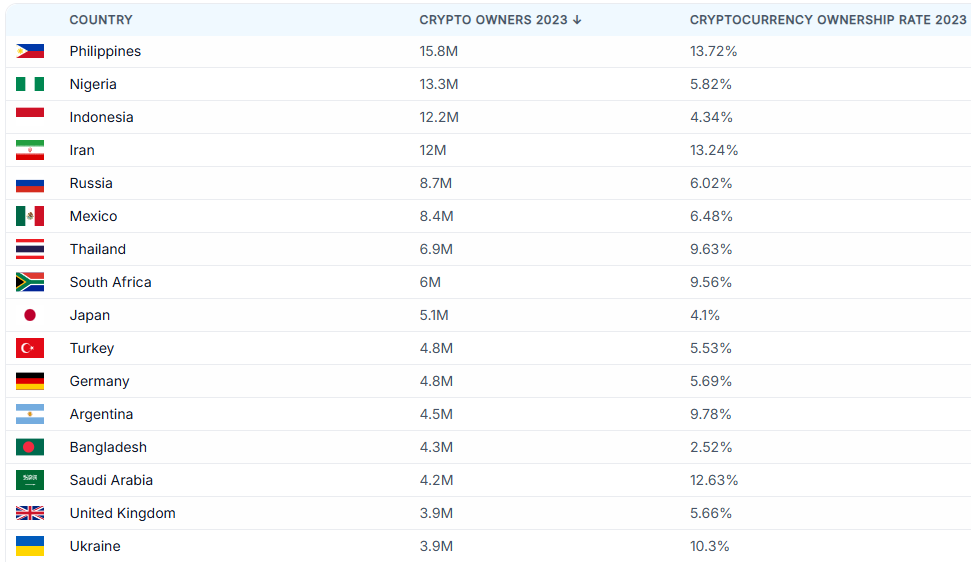Image resolution: width=971 pixels, height=562 pixels.
Task: Click the Turkey flag icon
Action: coord(30,348)
